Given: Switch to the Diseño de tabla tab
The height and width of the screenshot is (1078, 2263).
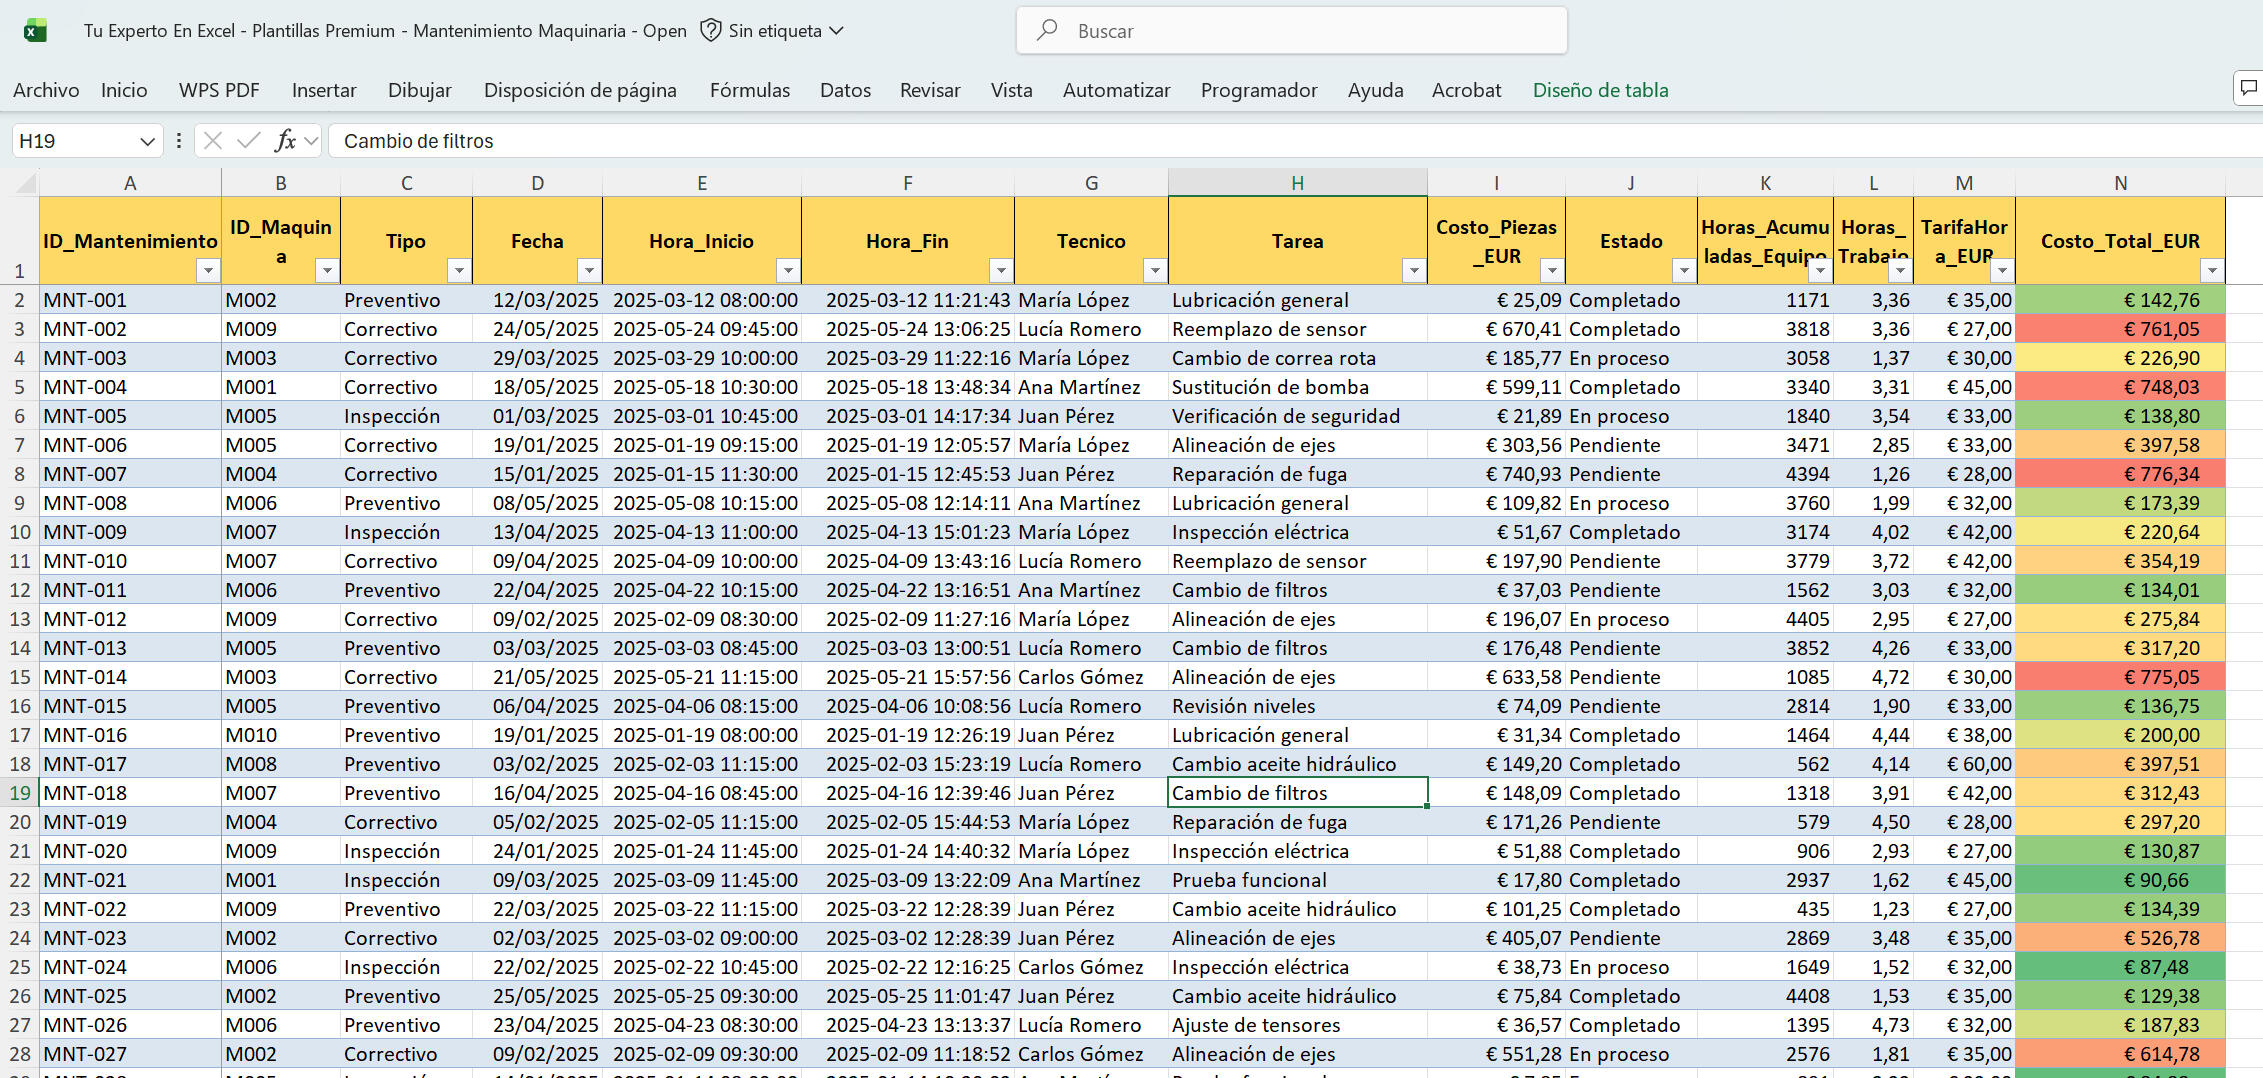Looking at the screenshot, I should pos(1600,90).
